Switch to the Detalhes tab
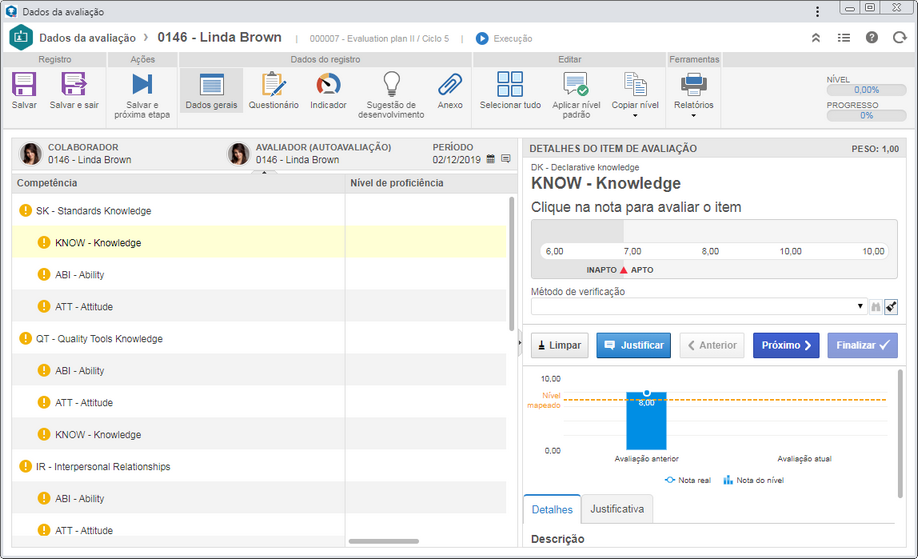 tap(552, 509)
